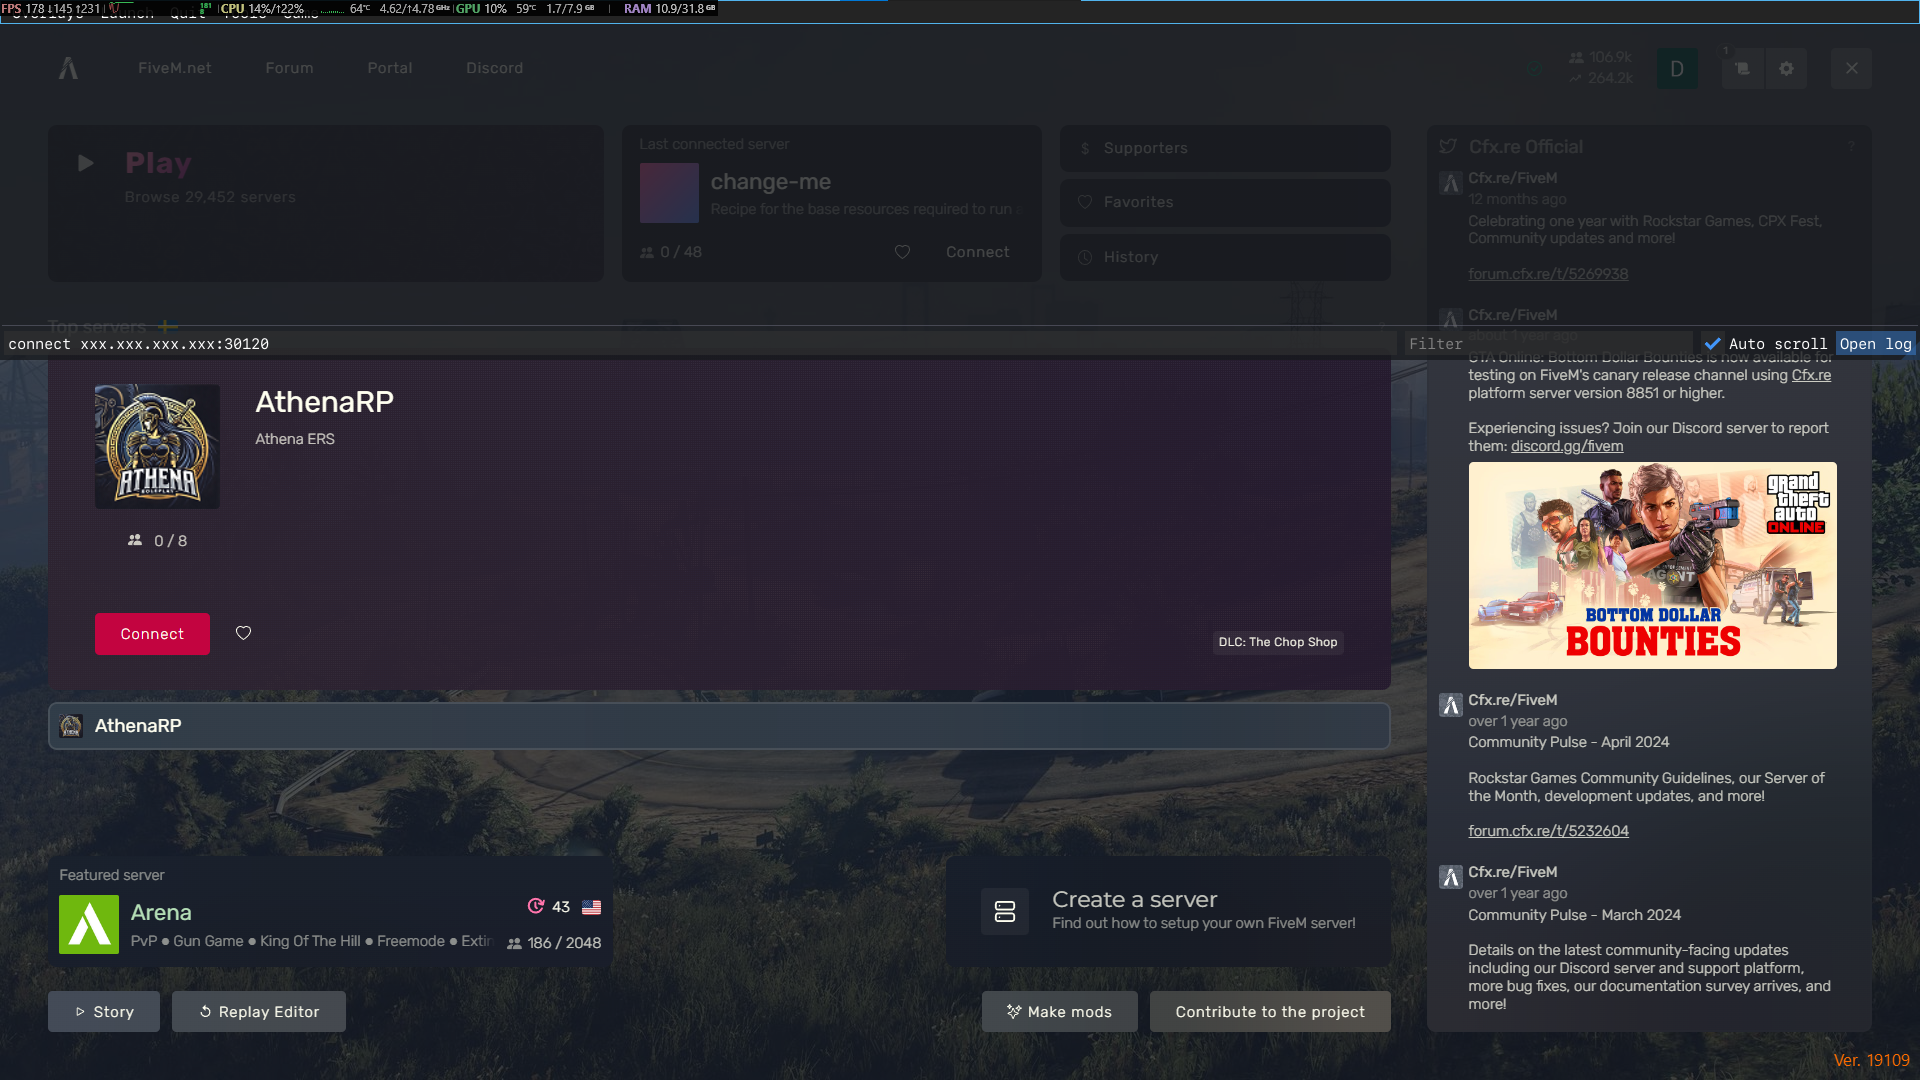Viewport: 1920px width, 1080px height.
Task: Open the notifications icon beside settings
Action: tap(1742, 69)
